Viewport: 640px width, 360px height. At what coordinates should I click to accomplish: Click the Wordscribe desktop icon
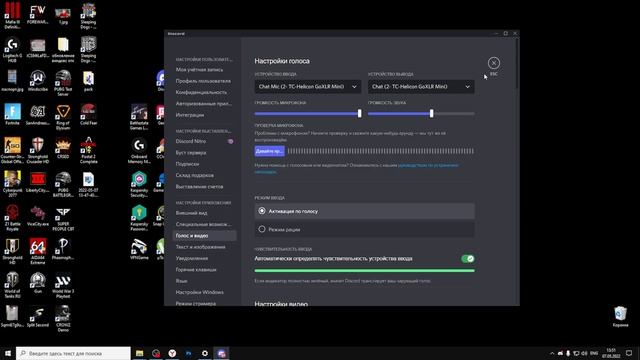pos(38,81)
